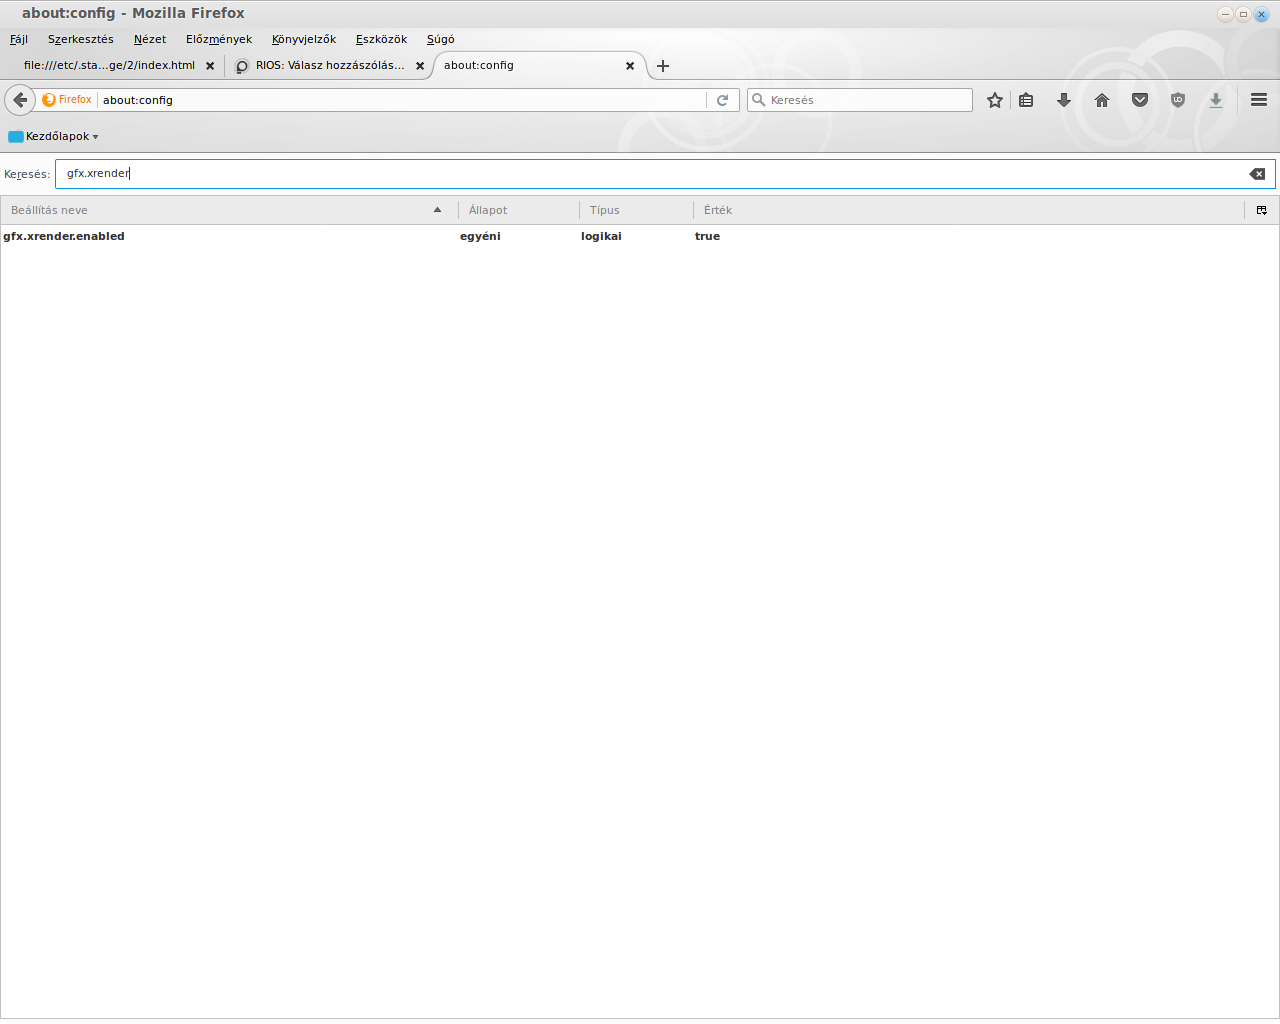Click the egyéni status cell

click(x=480, y=237)
